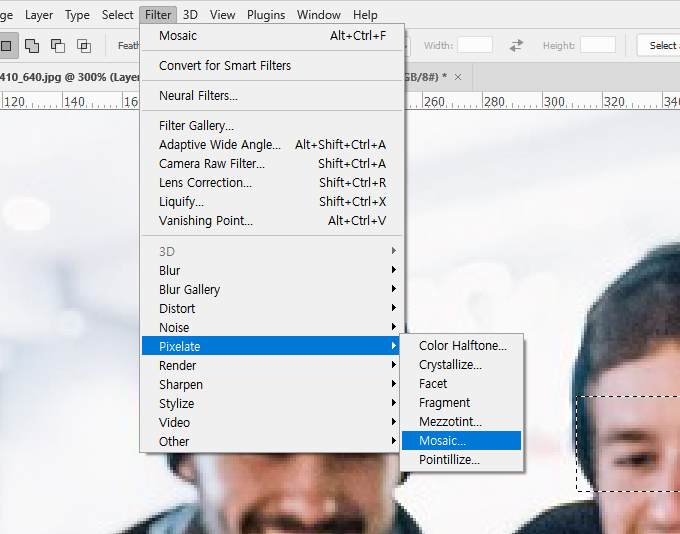Open Neural Filters
Image resolution: width=680 pixels, height=534 pixels.
272,95
